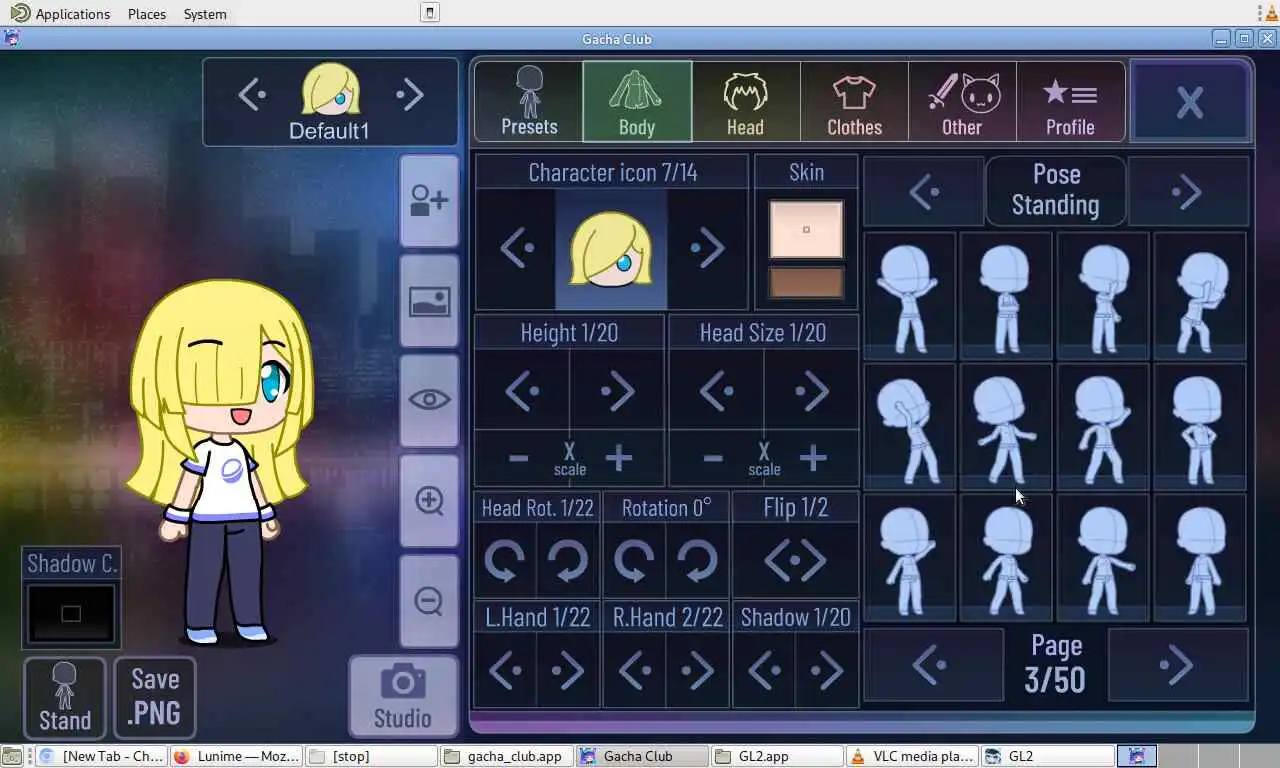Toggle Flip 1/2 direction
The image size is (1280, 768).
point(795,560)
